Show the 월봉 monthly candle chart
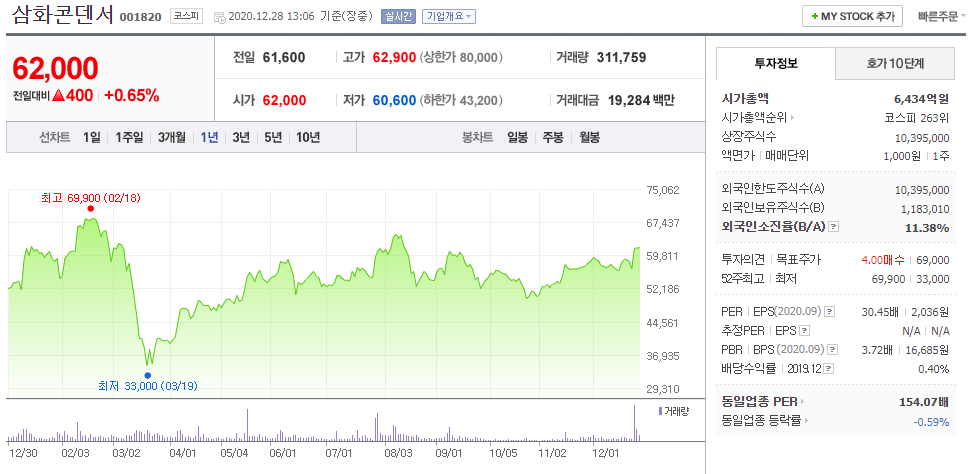 pos(589,137)
